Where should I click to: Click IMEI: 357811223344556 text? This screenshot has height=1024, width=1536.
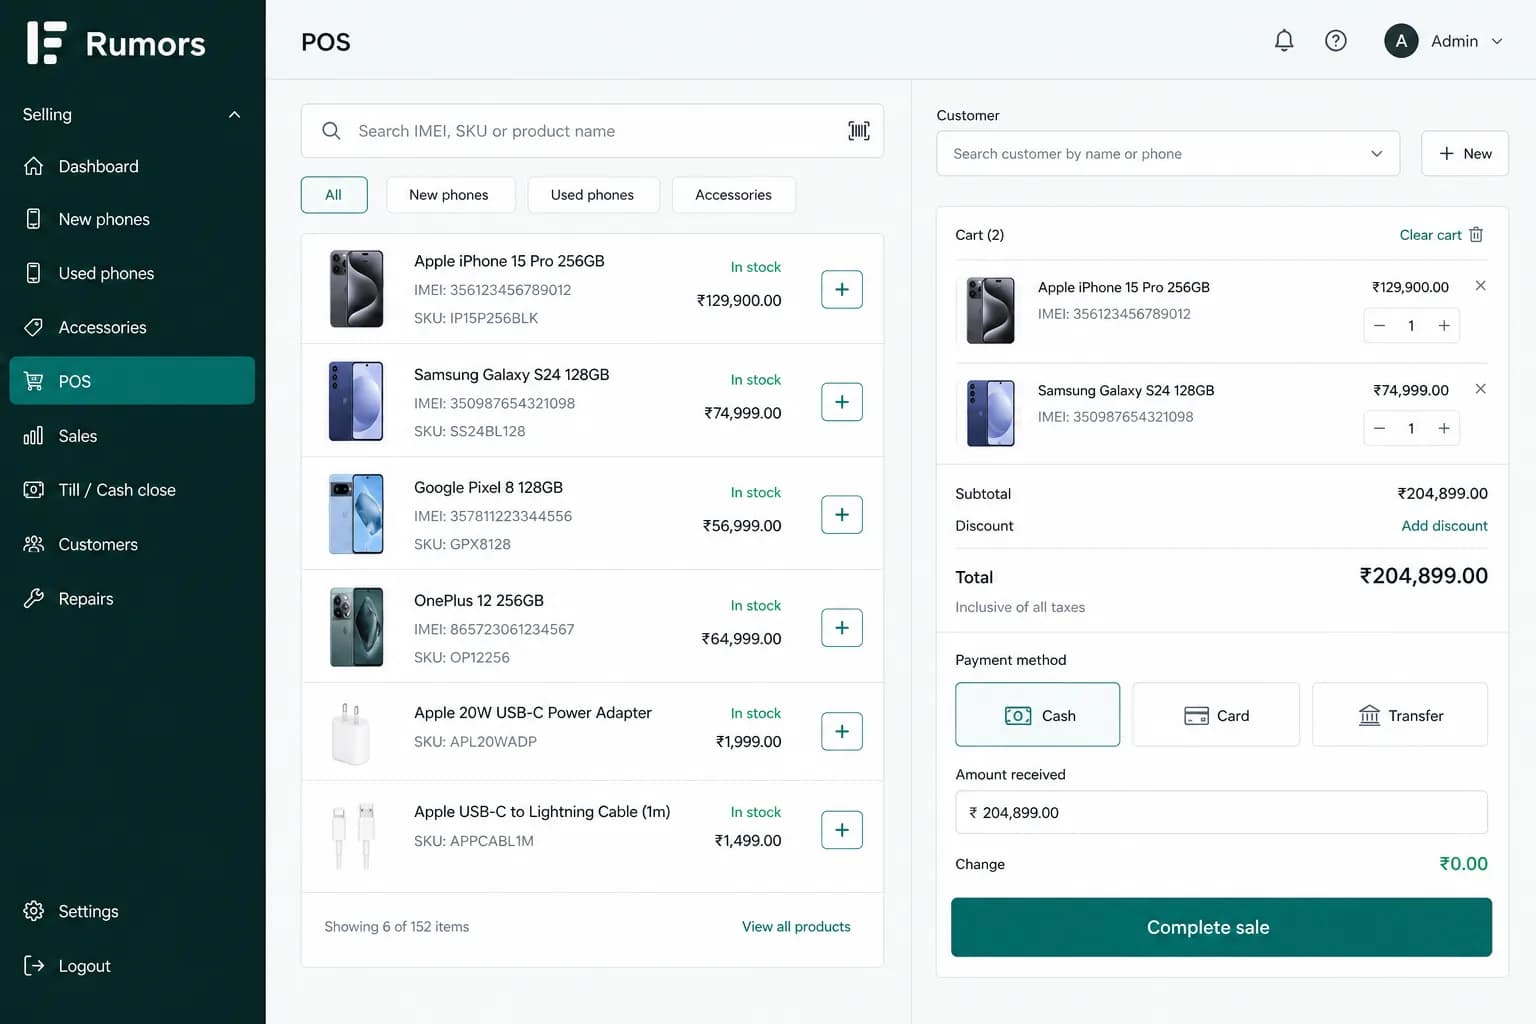click(x=493, y=516)
